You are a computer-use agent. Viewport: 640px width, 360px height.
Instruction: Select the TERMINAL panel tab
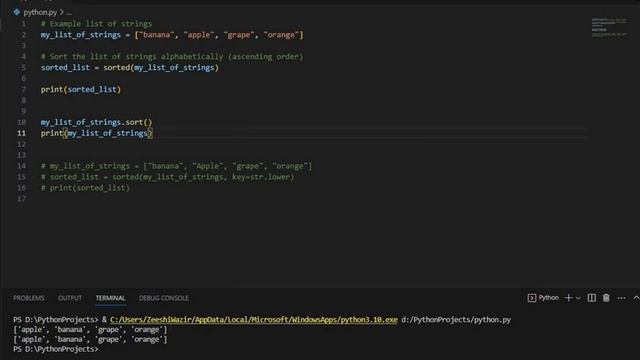111,298
